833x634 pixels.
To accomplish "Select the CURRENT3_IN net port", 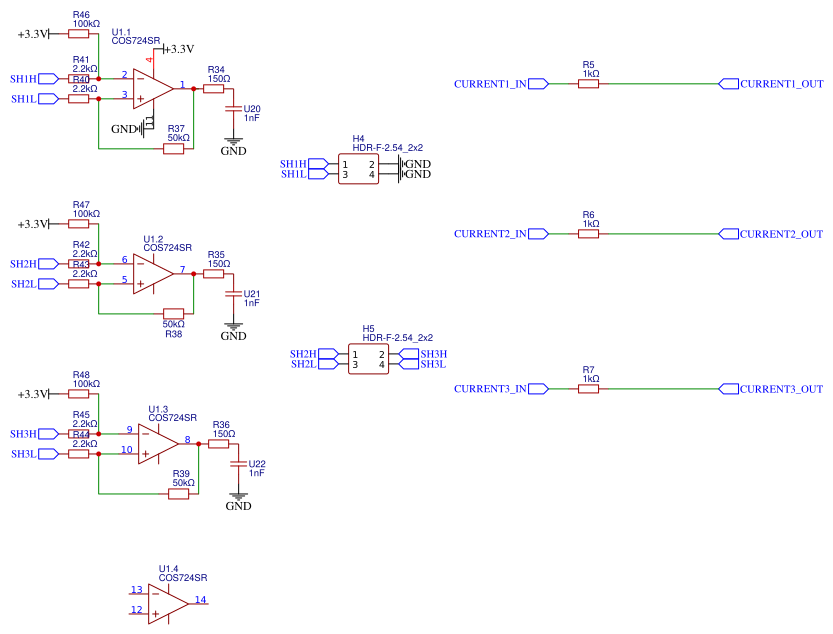I will coord(538,389).
